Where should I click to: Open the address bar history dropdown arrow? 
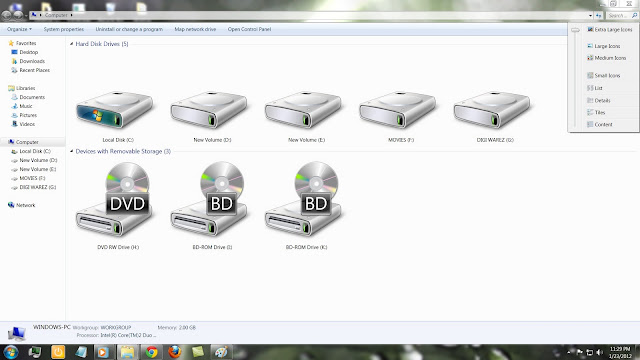coord(590,16)
